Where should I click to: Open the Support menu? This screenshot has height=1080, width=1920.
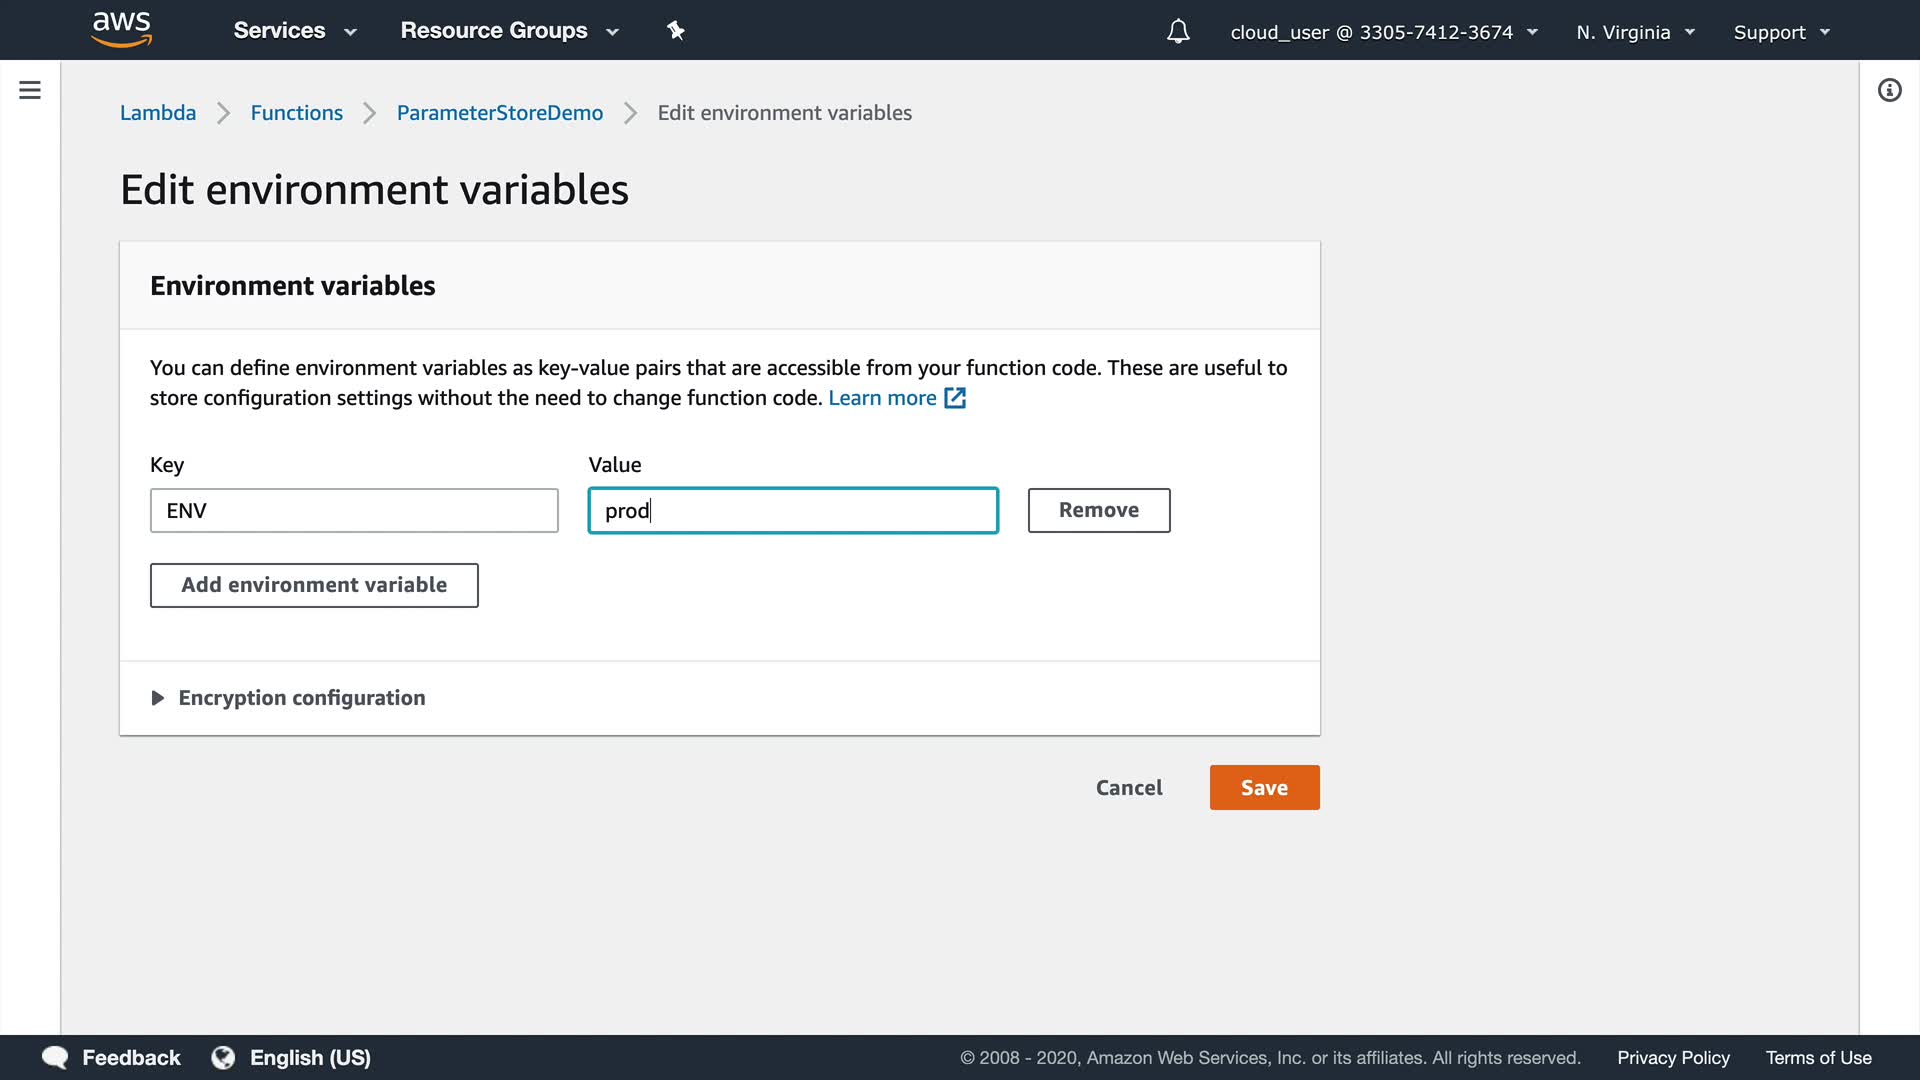tap(1781, 32)
